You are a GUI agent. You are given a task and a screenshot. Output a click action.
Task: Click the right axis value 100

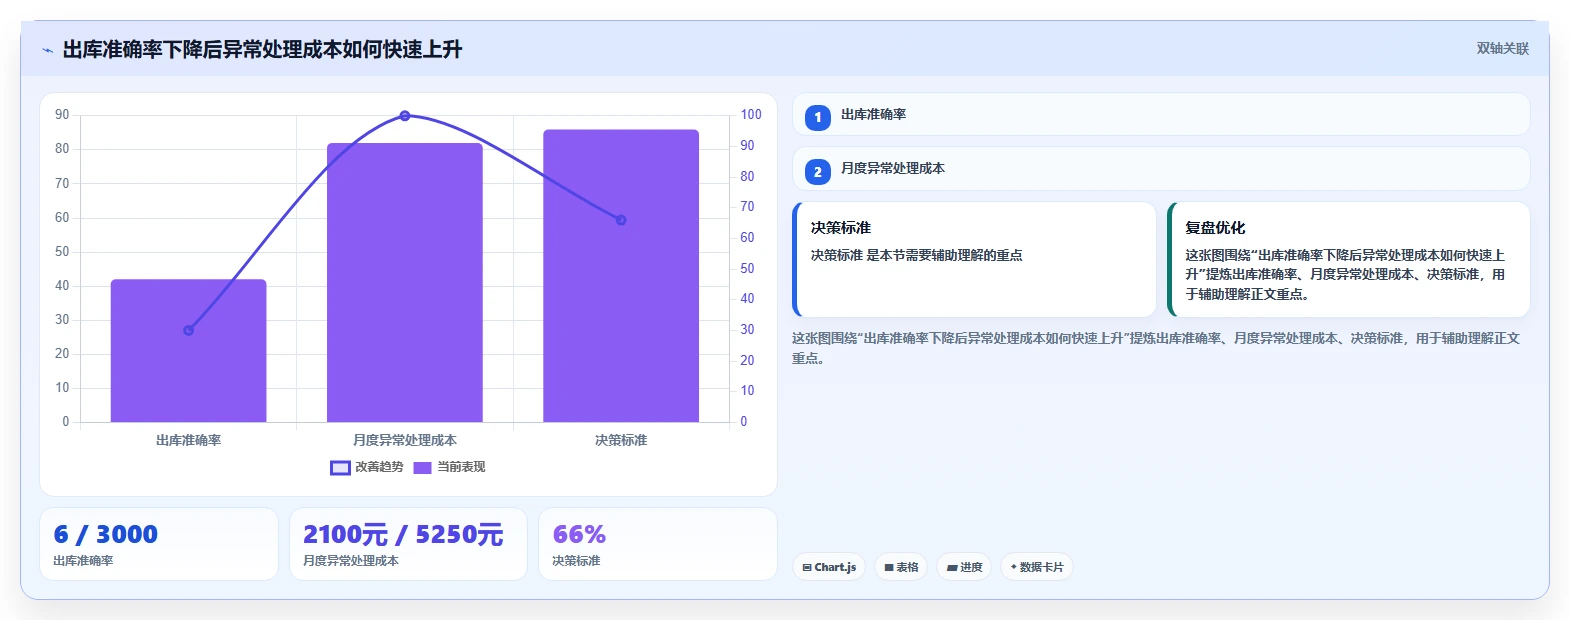(751, 115)
